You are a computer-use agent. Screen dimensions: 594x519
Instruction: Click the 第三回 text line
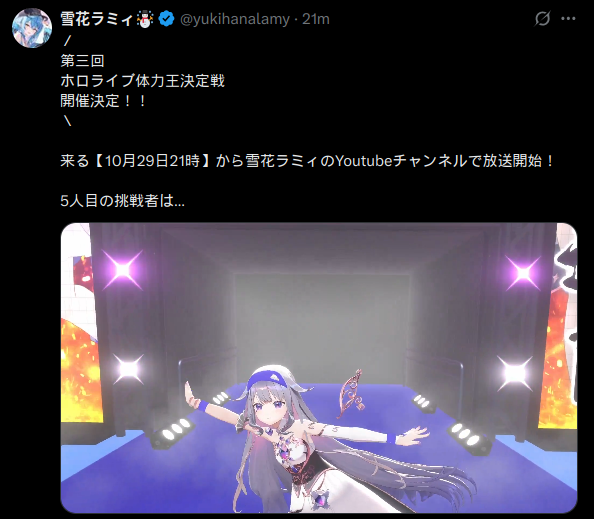82,61
